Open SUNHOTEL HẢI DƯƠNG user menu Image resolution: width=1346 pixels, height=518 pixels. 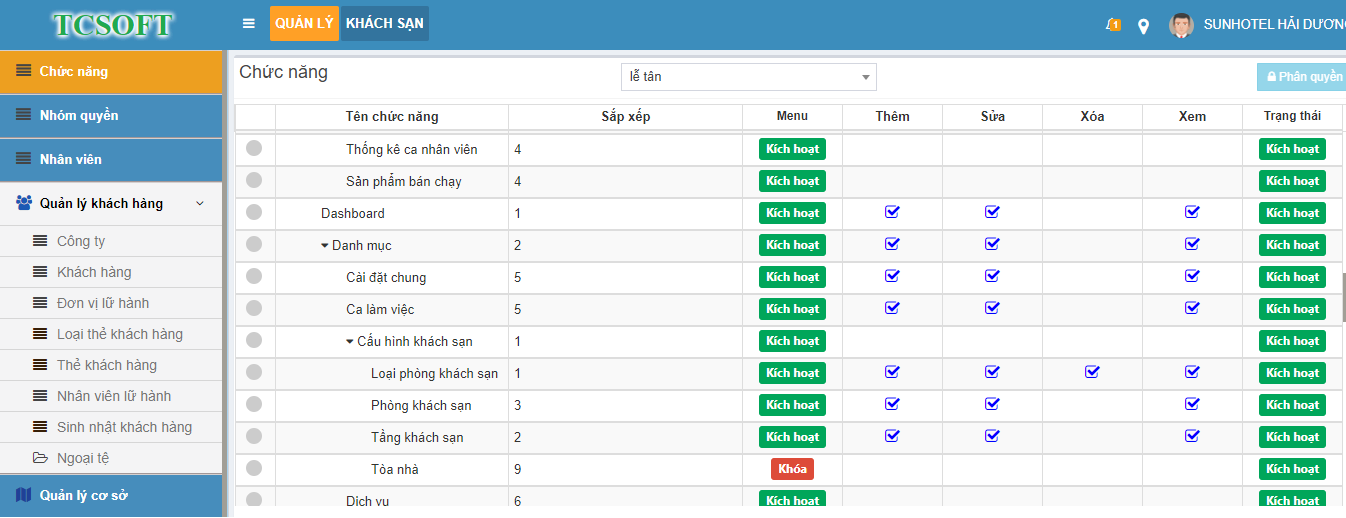pos(1274,25)
